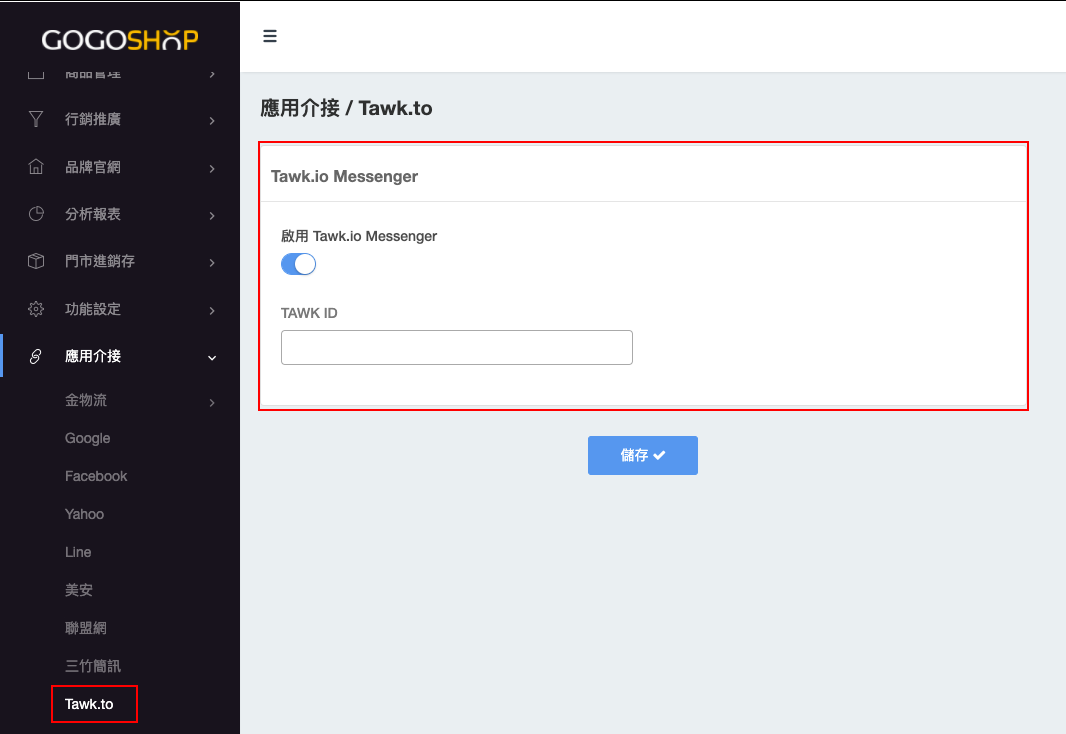Image resolution: width=1066 pixels, height=734 pixels.
Task: Click the 應用介接 / Tawk.to page title
Action: [x=346, y=108]
